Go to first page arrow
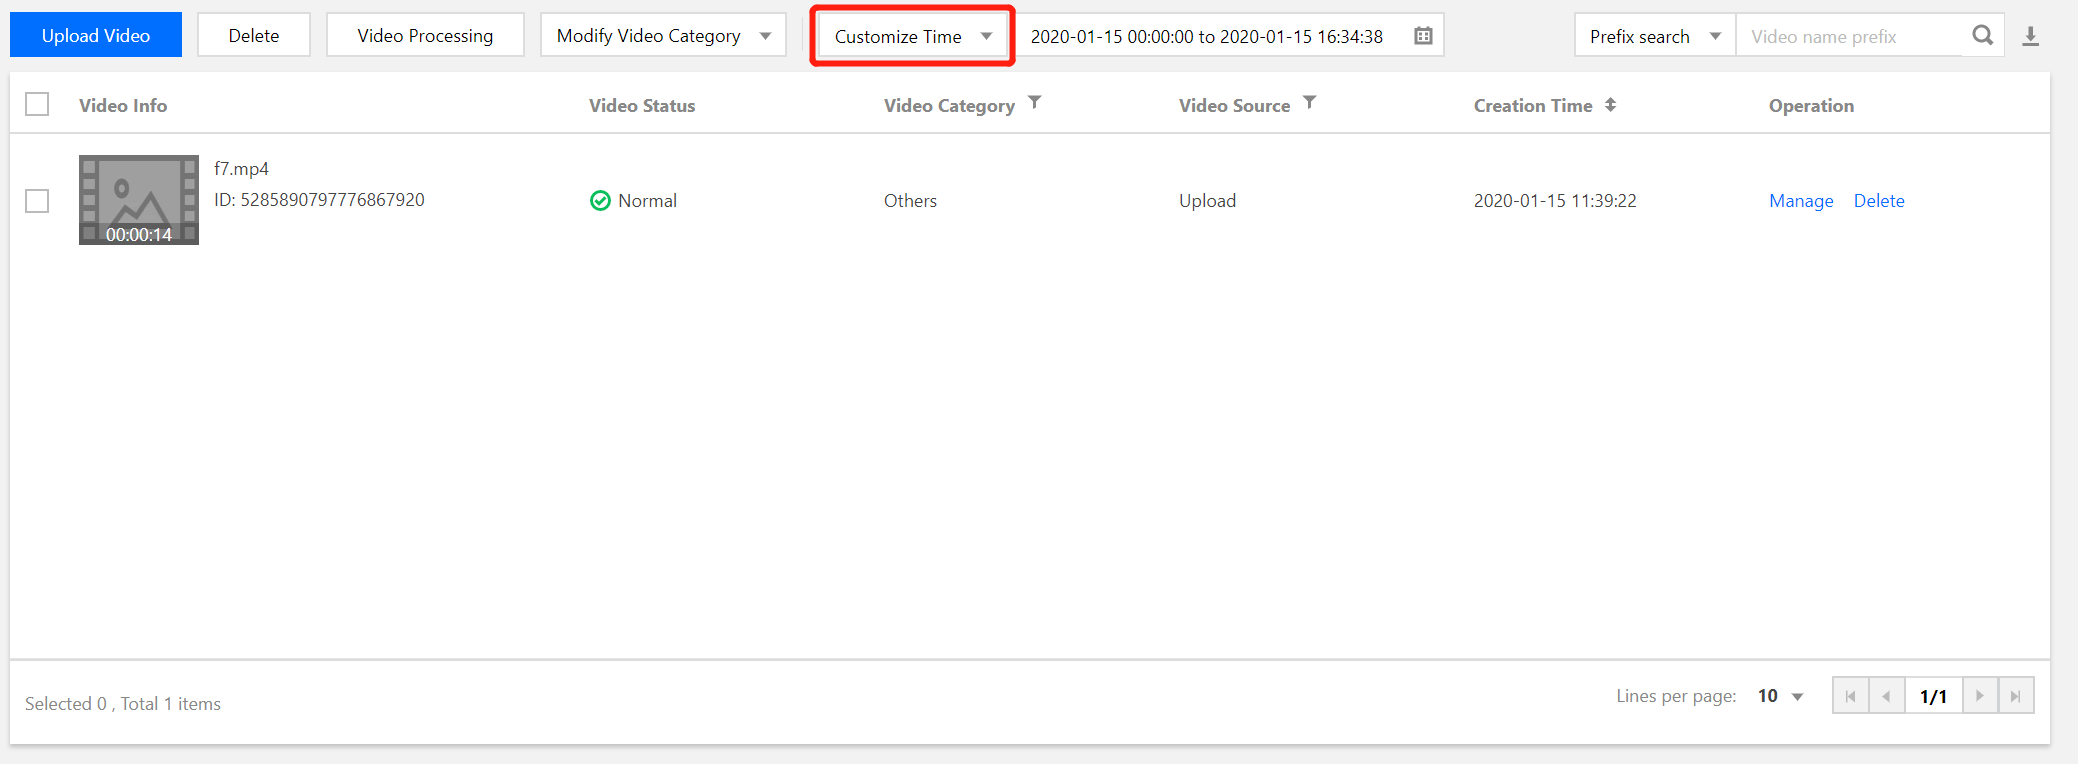 click(x=1850, y=696)
